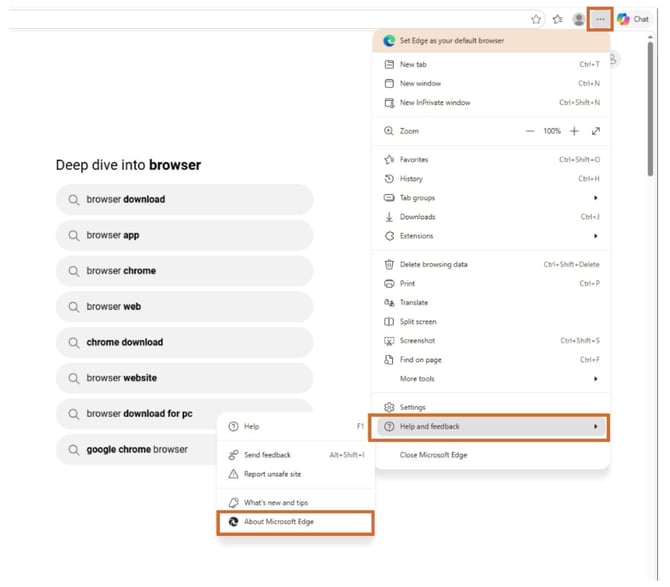Image resolution: width=670 pixels, height=587 pixels.
Task: Open chrome download search suggestion
Action: (185, 342)
